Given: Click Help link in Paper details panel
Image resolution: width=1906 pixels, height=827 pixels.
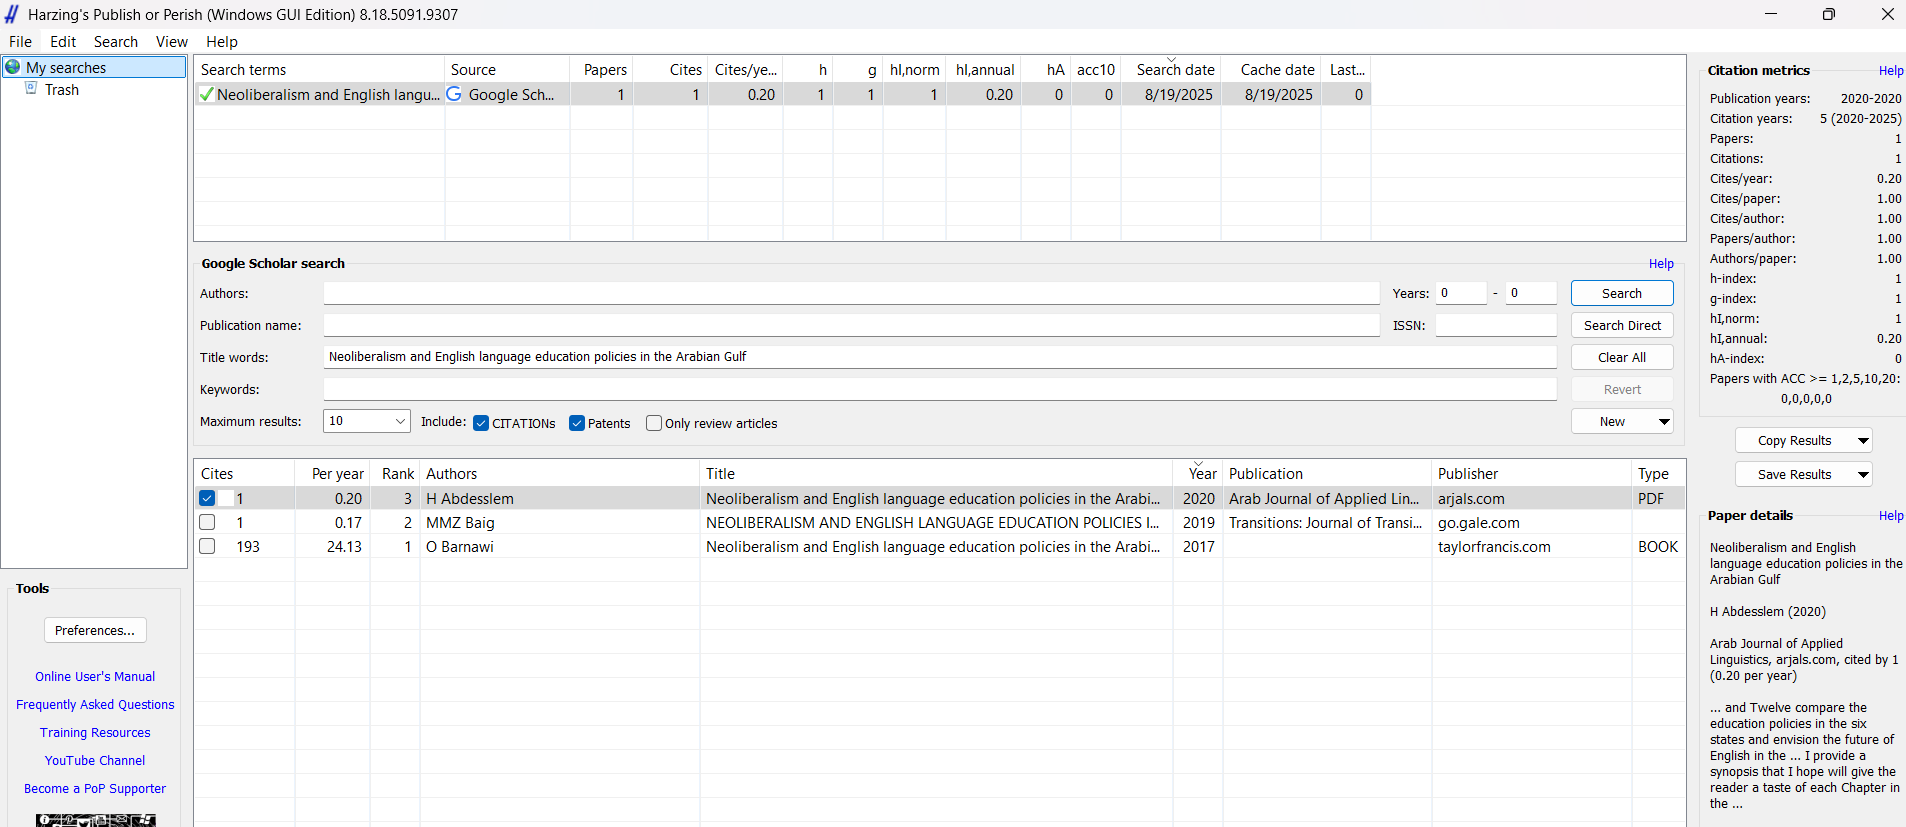Looking at the screenshot, I should click(1891, 516).
